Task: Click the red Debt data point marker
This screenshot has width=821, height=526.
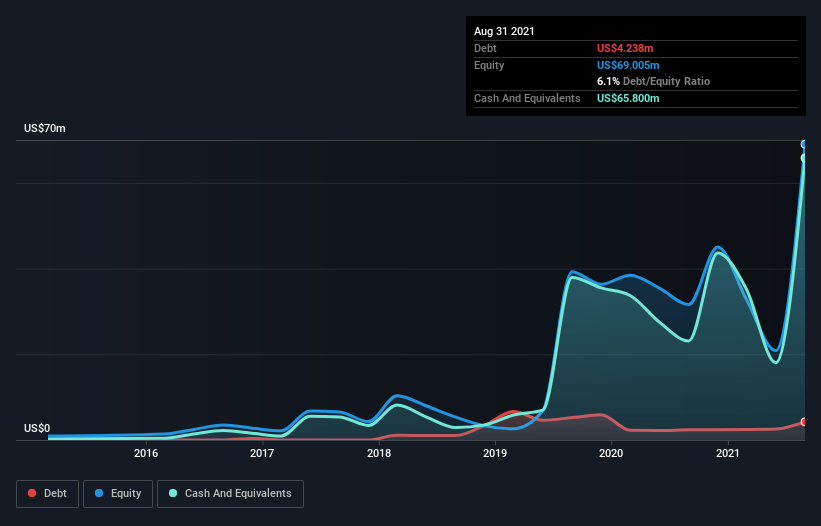Action: [x=804, y=422]
